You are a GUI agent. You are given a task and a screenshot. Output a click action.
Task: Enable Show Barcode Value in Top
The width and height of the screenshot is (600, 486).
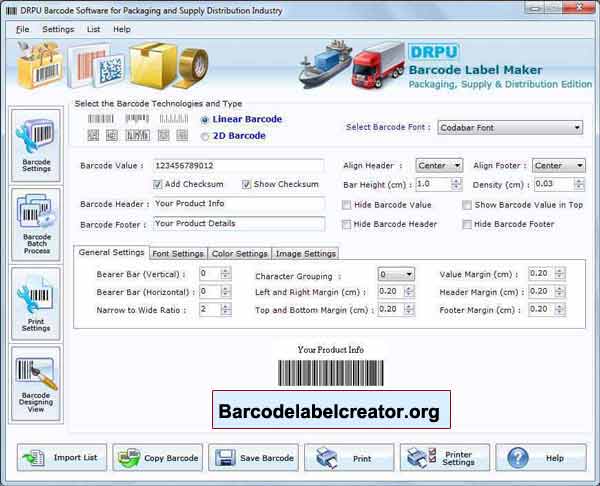[x=466, y=205]
